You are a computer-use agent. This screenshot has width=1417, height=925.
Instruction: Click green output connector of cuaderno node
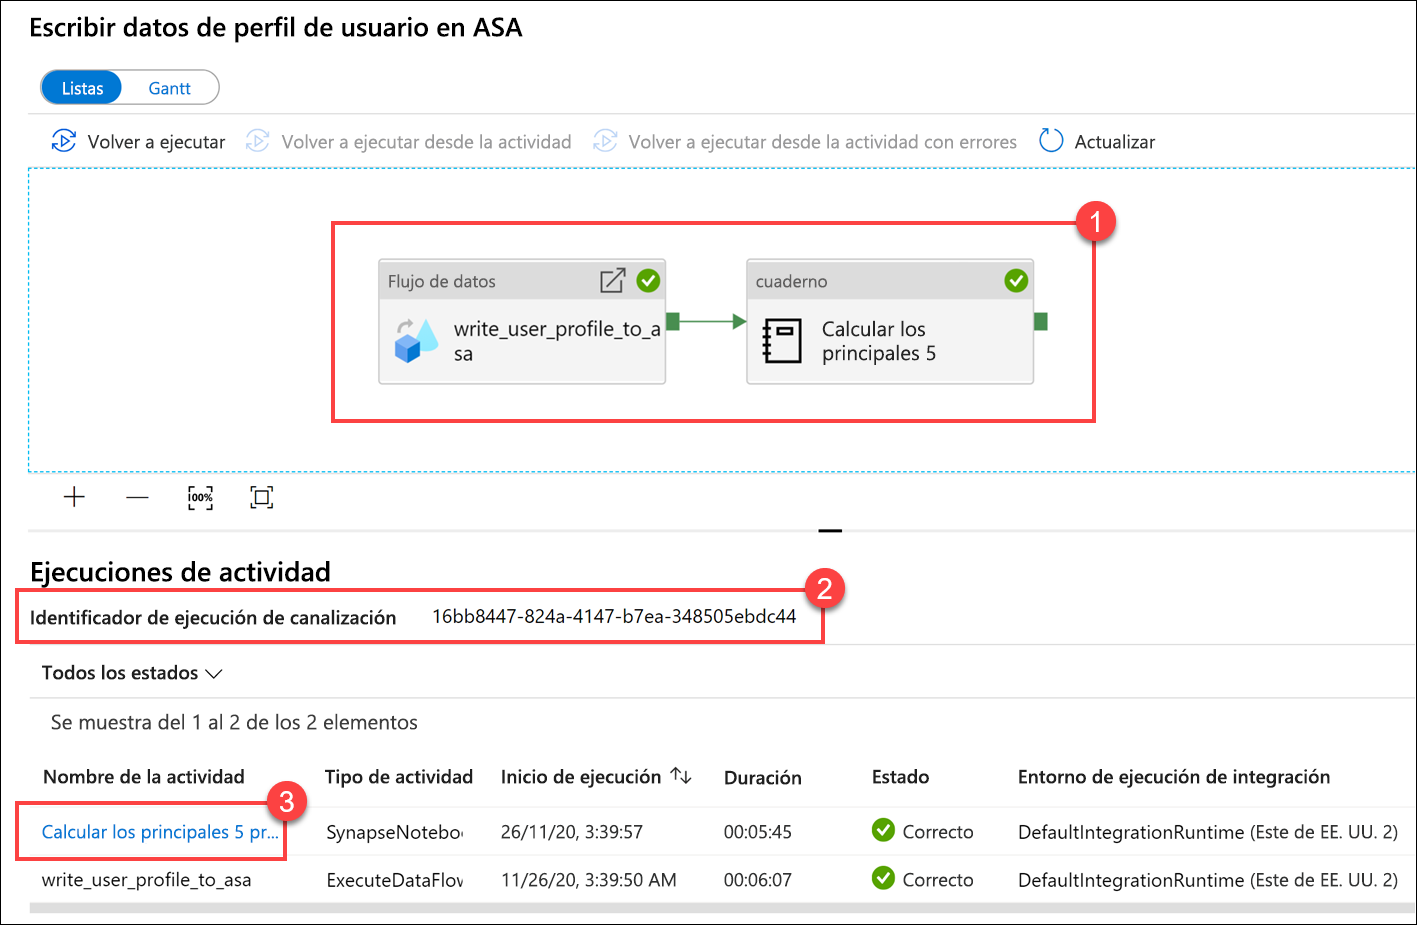[x=1041, y=321]
